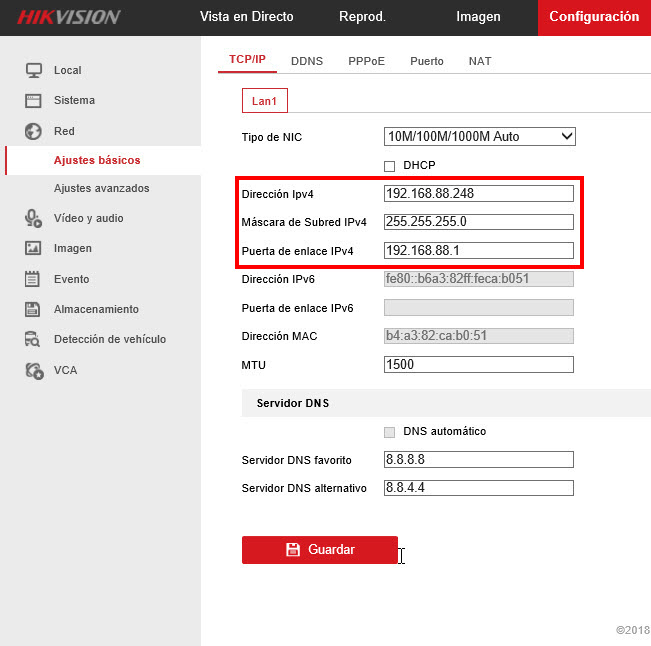Click the Local monitor icon
This screenshot has width=651, height=646.
[34, 70]
